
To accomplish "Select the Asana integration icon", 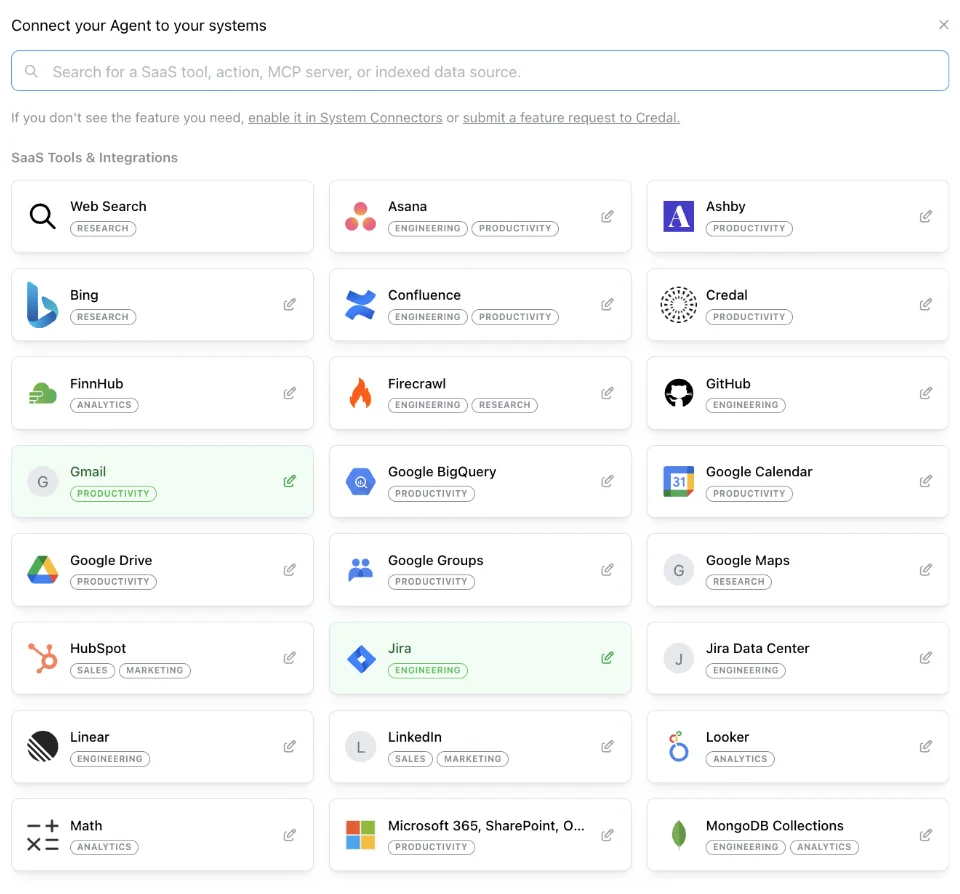I will point(358,216).
